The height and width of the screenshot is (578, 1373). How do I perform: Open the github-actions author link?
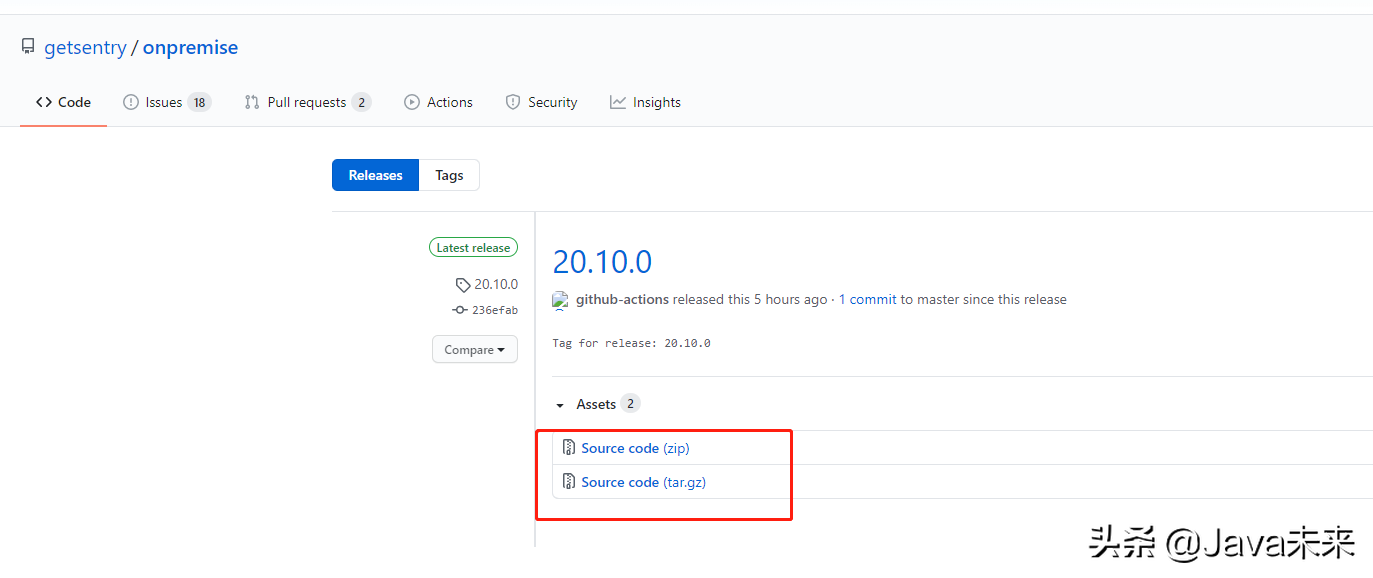(622, 299)
